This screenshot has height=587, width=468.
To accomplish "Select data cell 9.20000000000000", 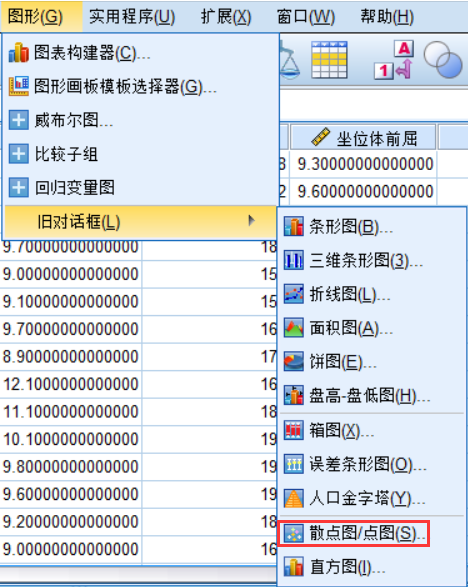I will point(71,522).
